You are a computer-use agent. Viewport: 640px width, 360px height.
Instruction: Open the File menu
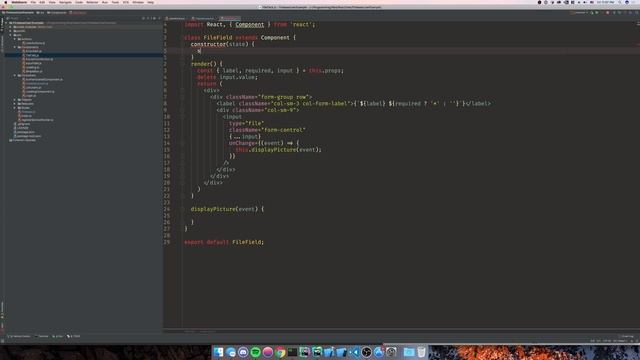point(33,2)
